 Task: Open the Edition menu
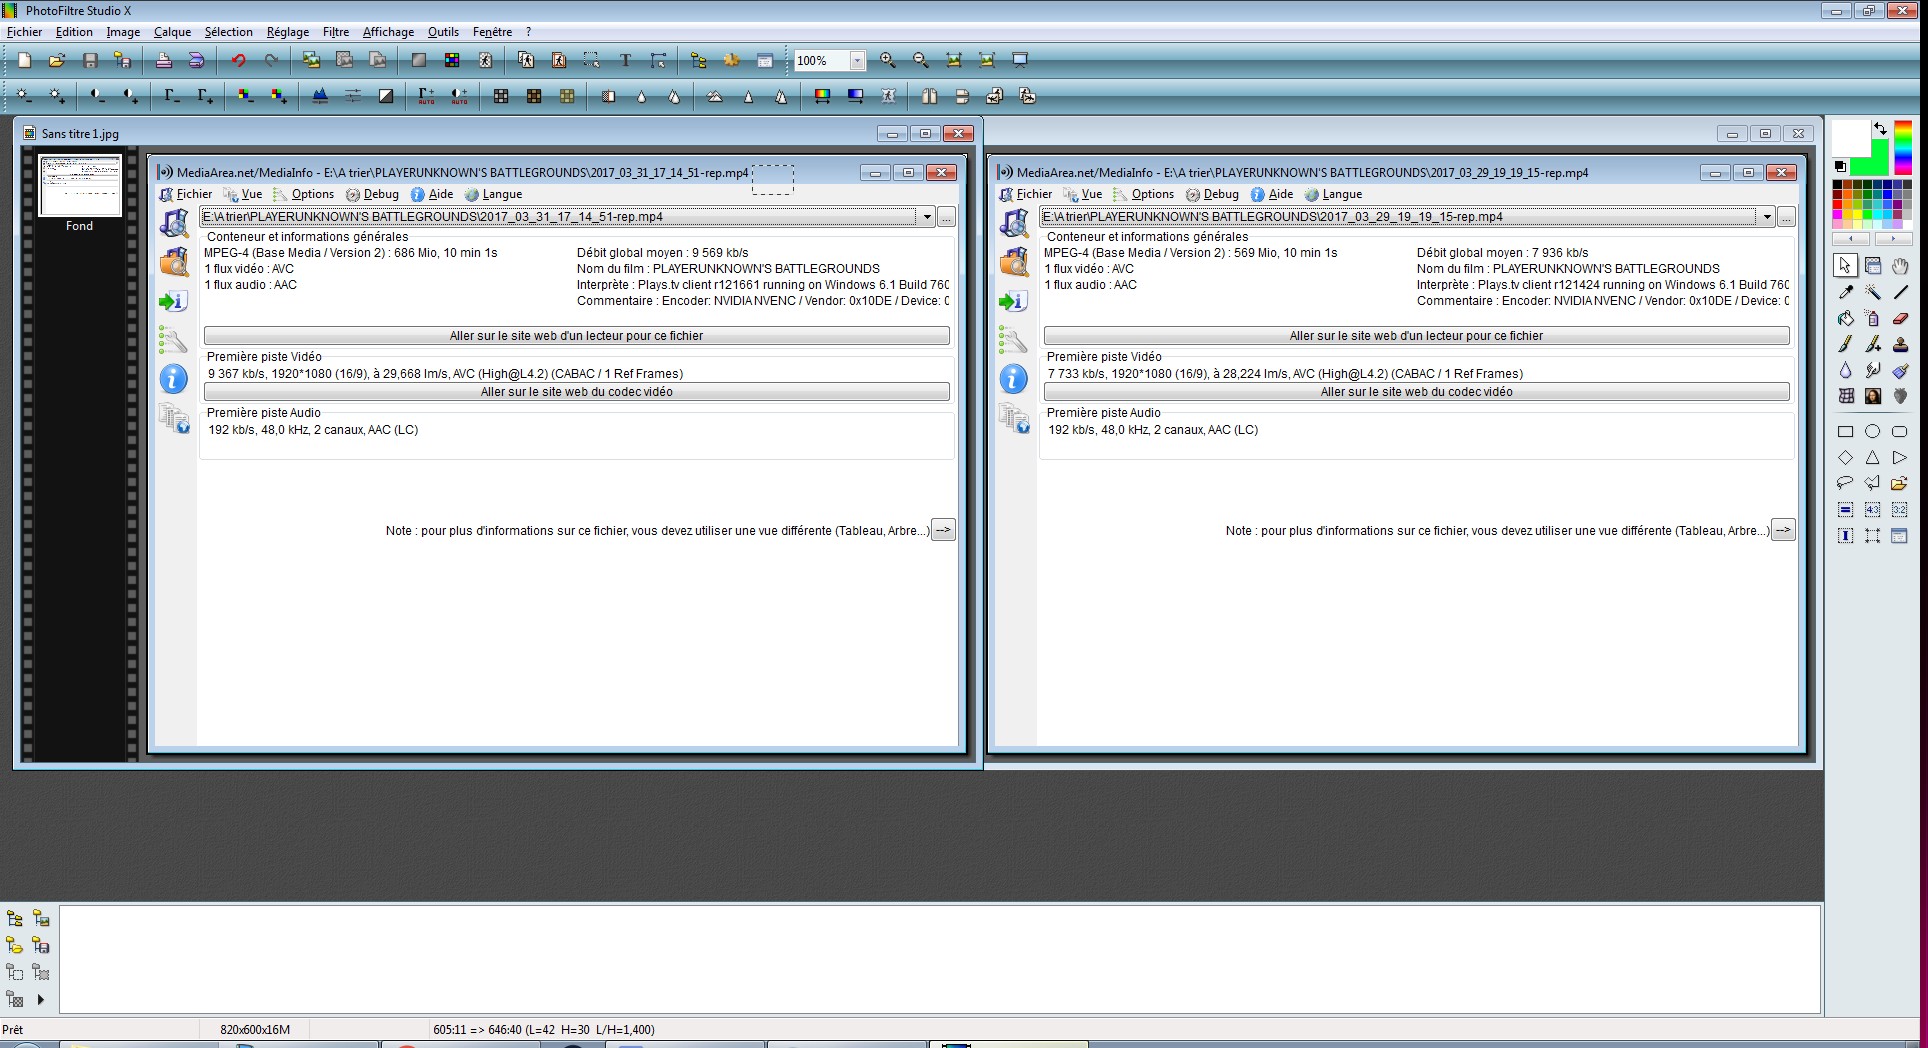coord(74,32)
